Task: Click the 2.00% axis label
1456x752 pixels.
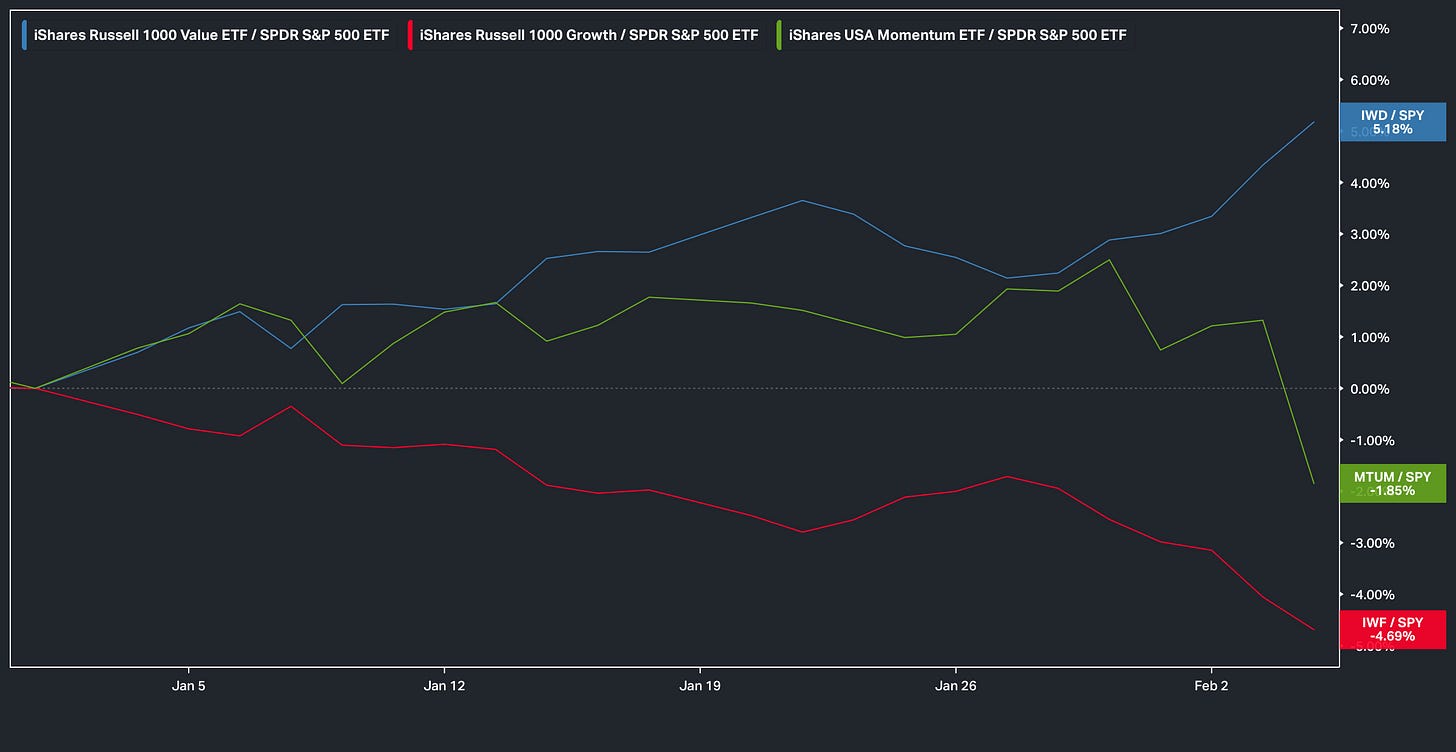Action: click(1369, 286)
